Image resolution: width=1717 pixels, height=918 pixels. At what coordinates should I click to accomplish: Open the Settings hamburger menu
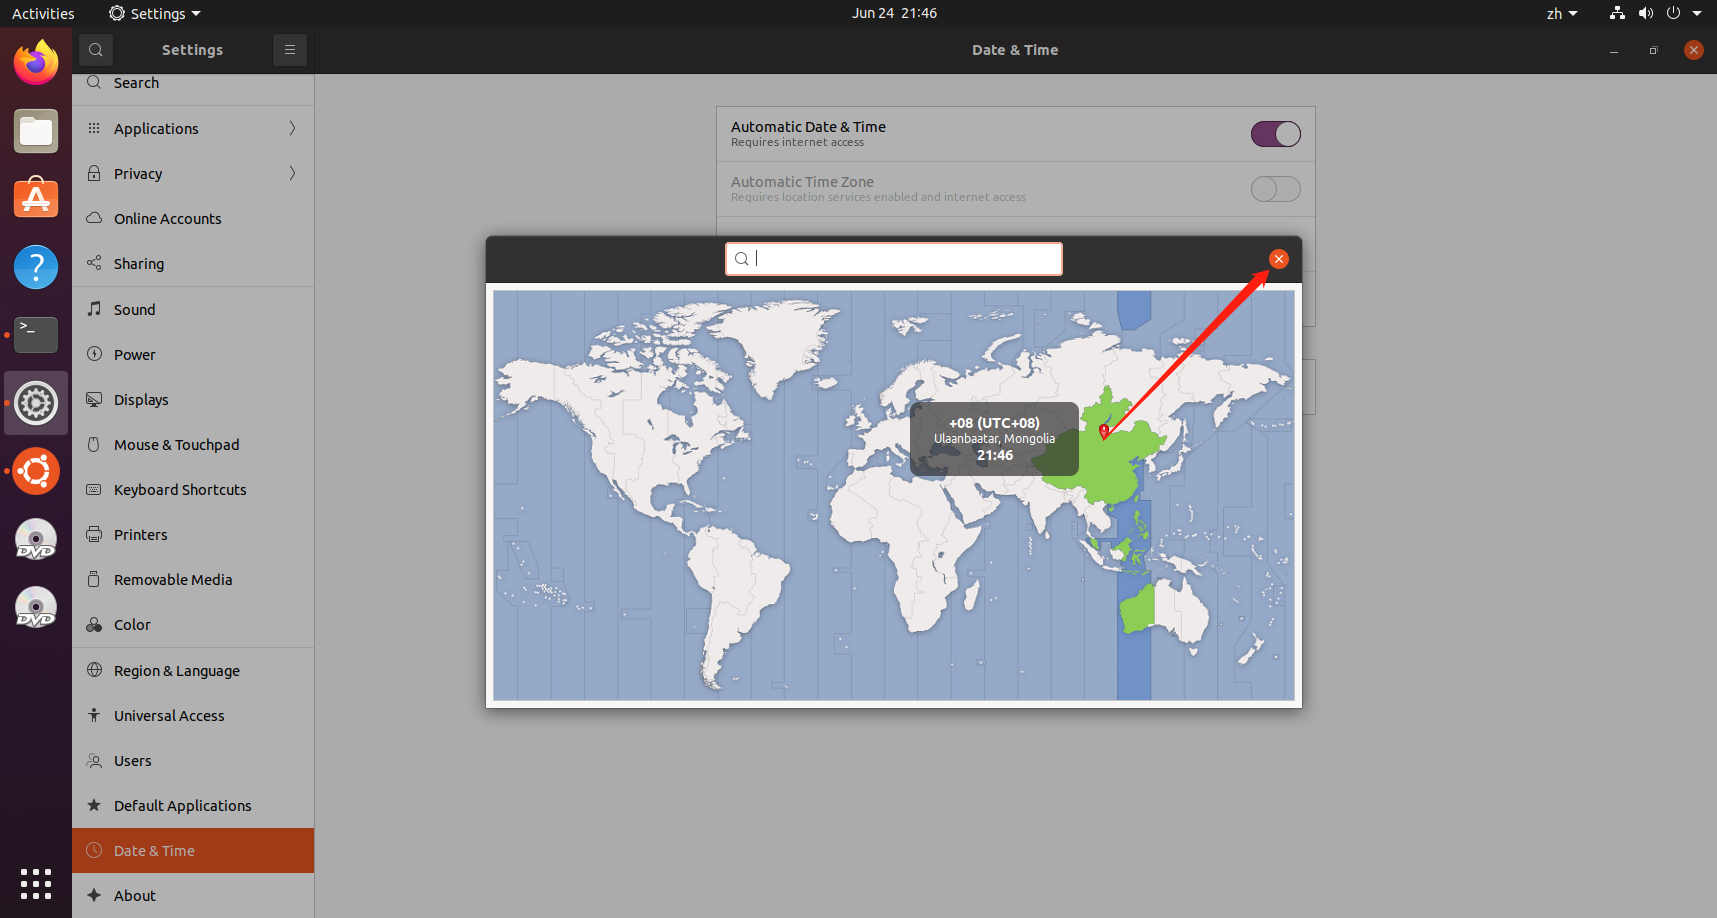click(x=290, y=50)
